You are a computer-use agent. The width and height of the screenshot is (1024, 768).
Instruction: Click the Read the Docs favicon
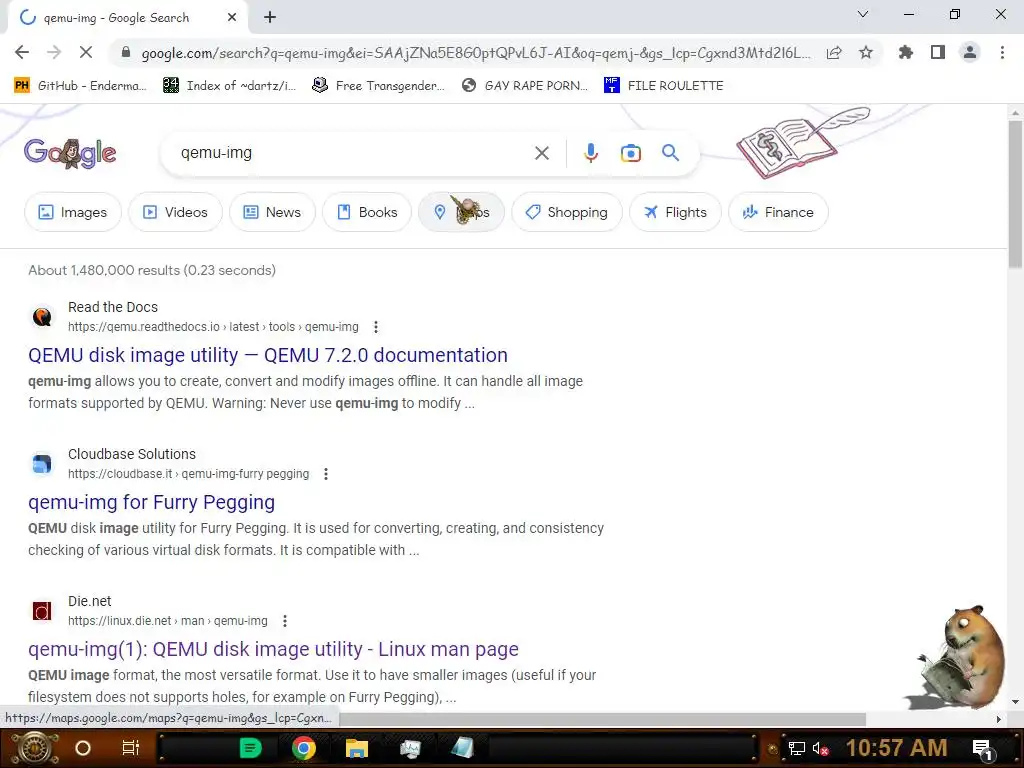42,317
